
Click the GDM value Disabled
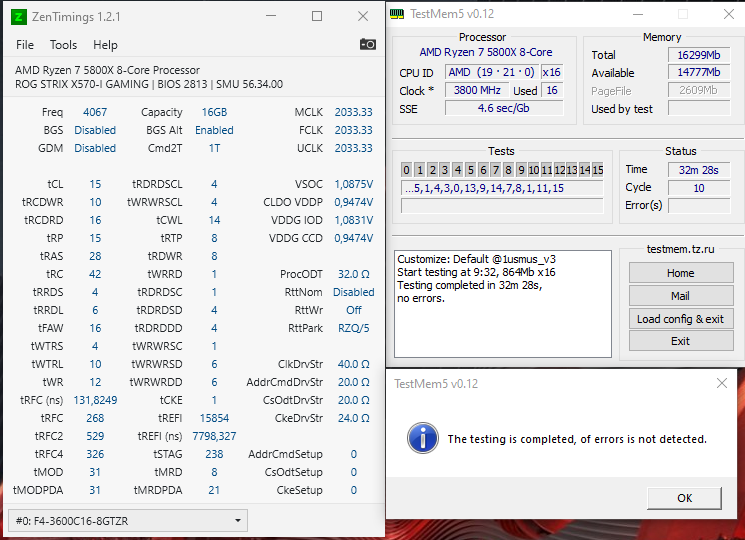coord(95,149)
